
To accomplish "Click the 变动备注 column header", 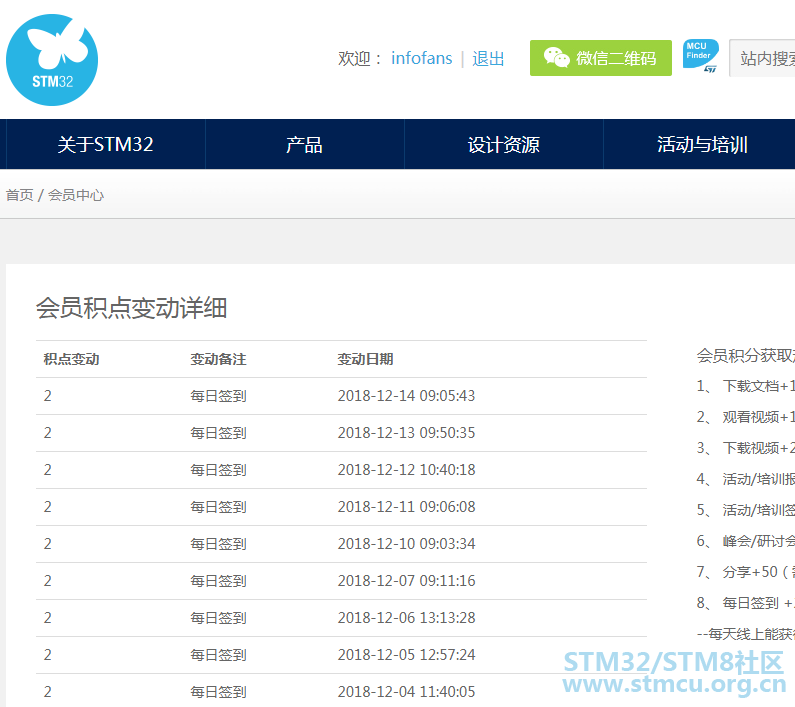I will coord(218,359).
